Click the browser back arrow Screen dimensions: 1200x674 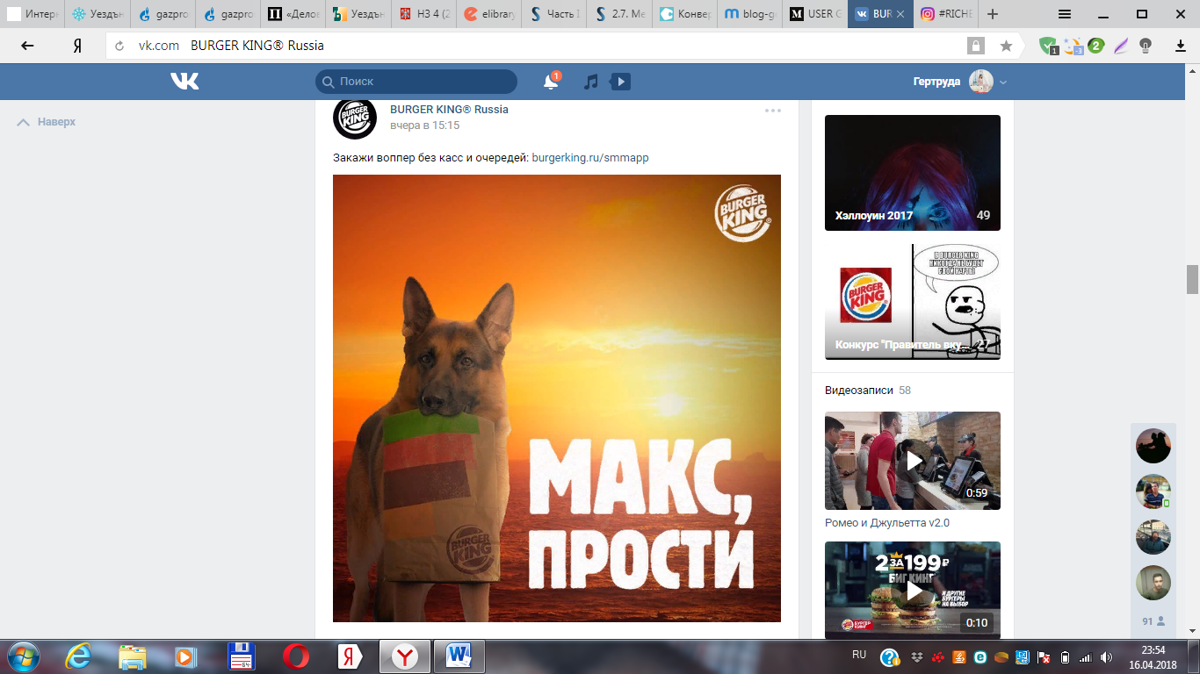point(27,45)
